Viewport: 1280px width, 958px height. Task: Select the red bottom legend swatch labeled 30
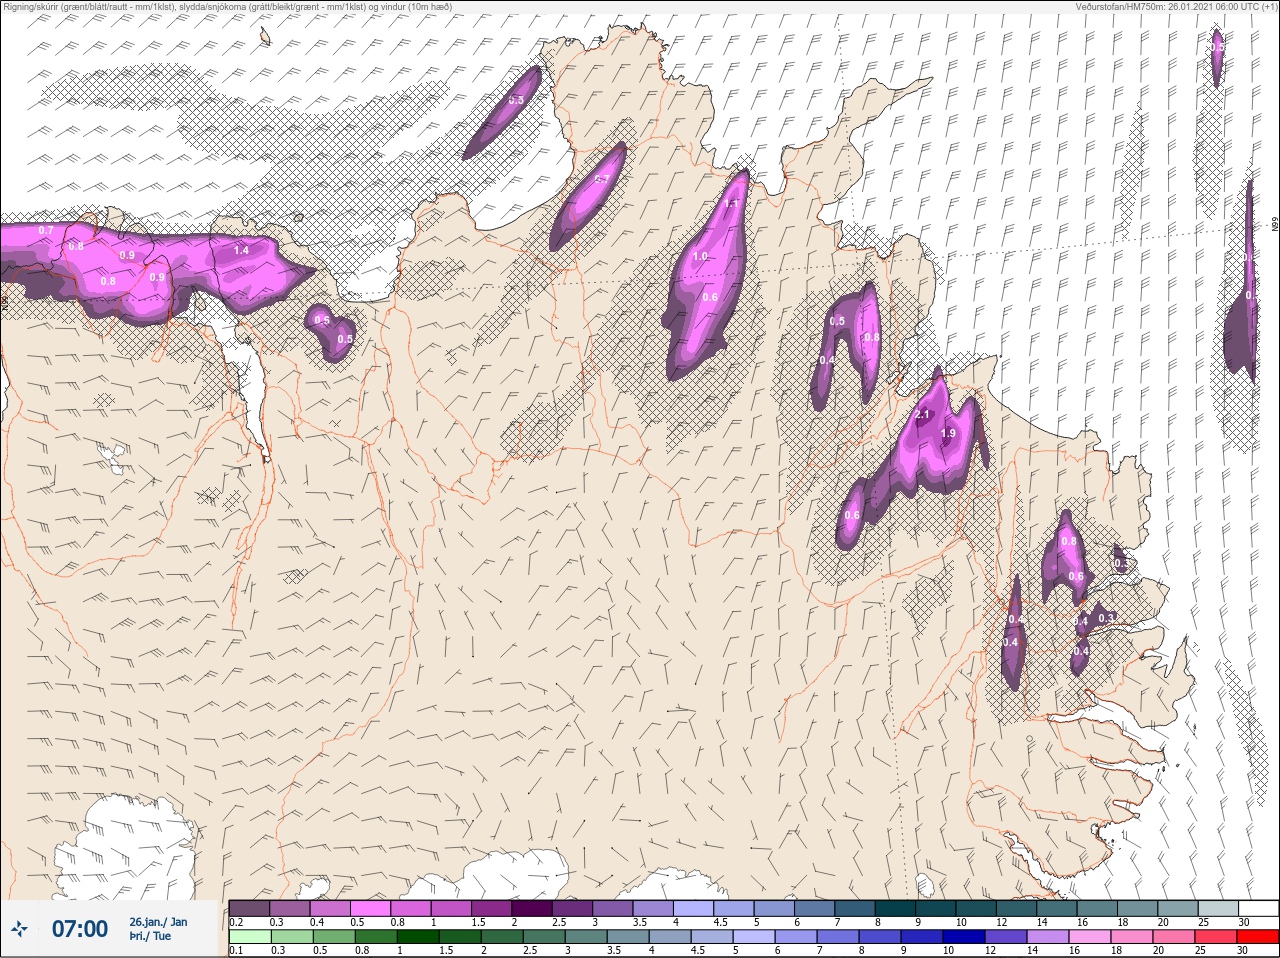pos(1258,937)
